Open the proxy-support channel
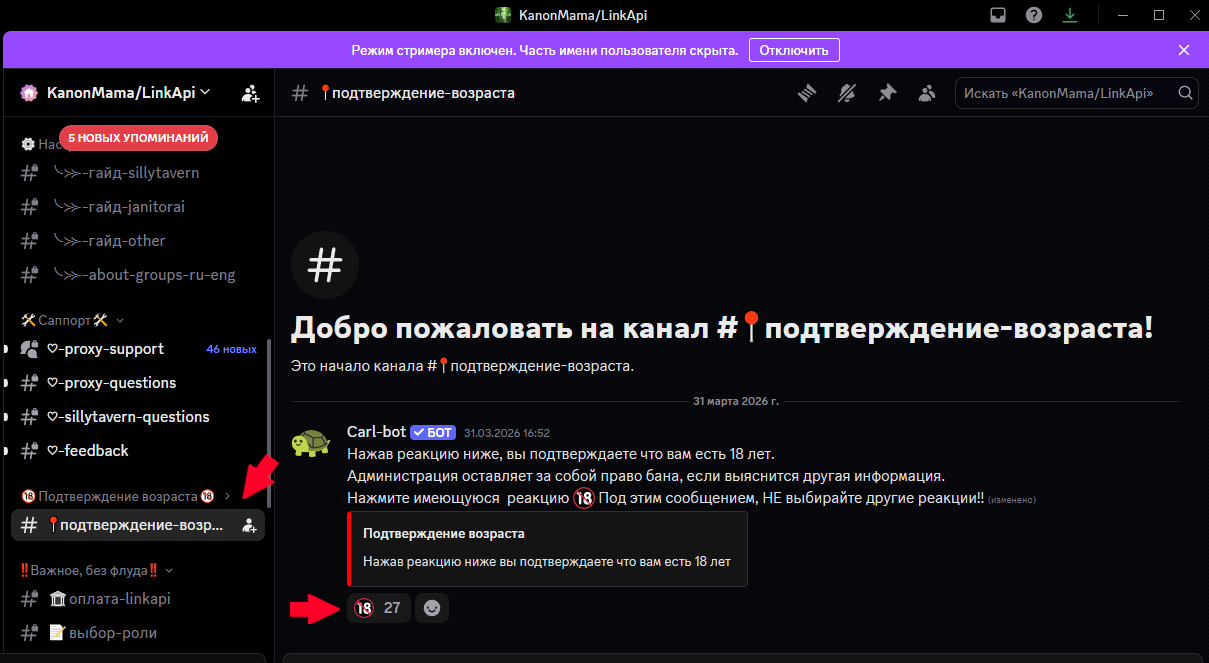1209x663 pixels. click(x=137, y=349)
